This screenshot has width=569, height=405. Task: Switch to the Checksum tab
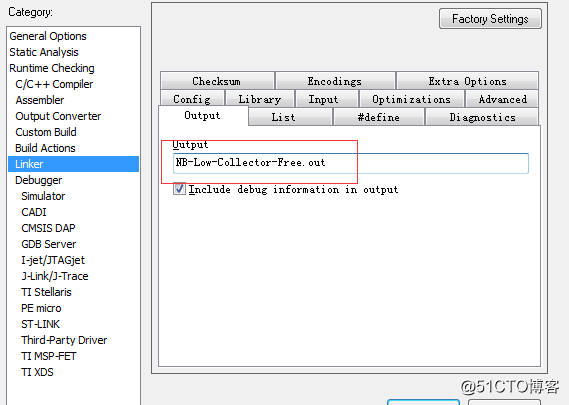pyautogui.click(x=217, y=81)
